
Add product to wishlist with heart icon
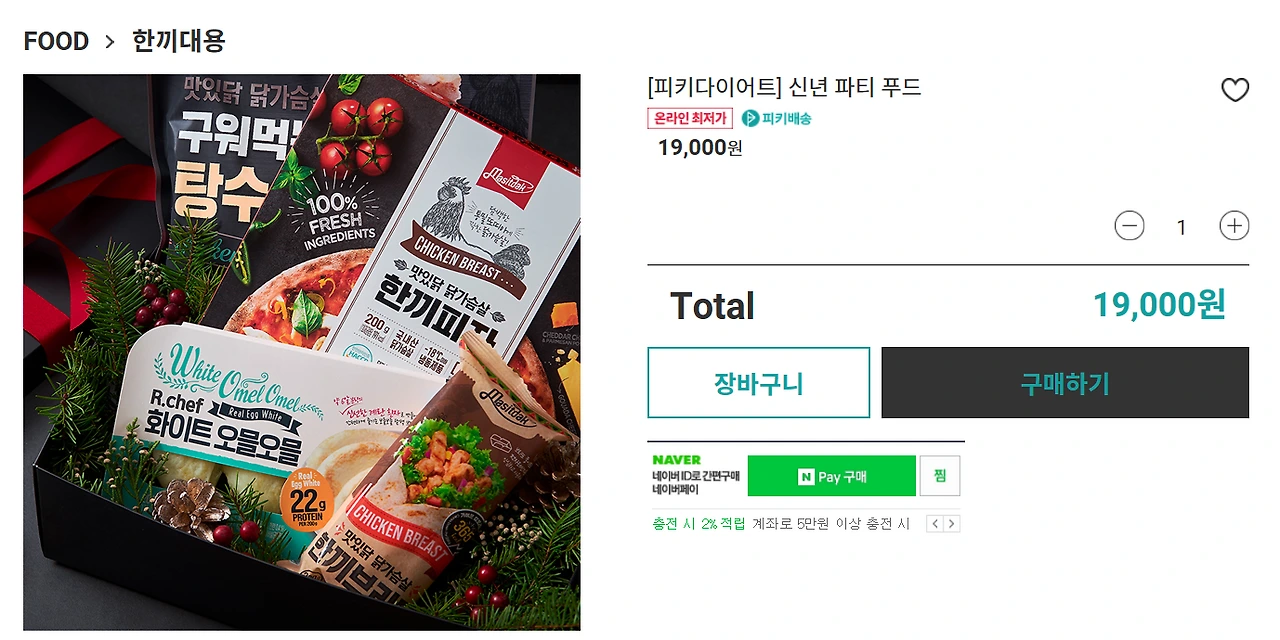coord(1235,90)
